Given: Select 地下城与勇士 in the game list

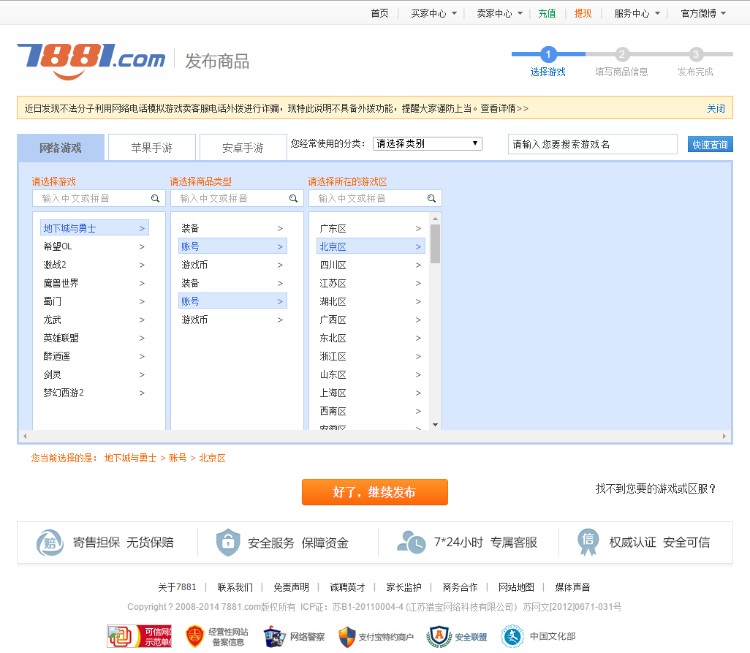Looking at the screenshot, I should [94, 228].
